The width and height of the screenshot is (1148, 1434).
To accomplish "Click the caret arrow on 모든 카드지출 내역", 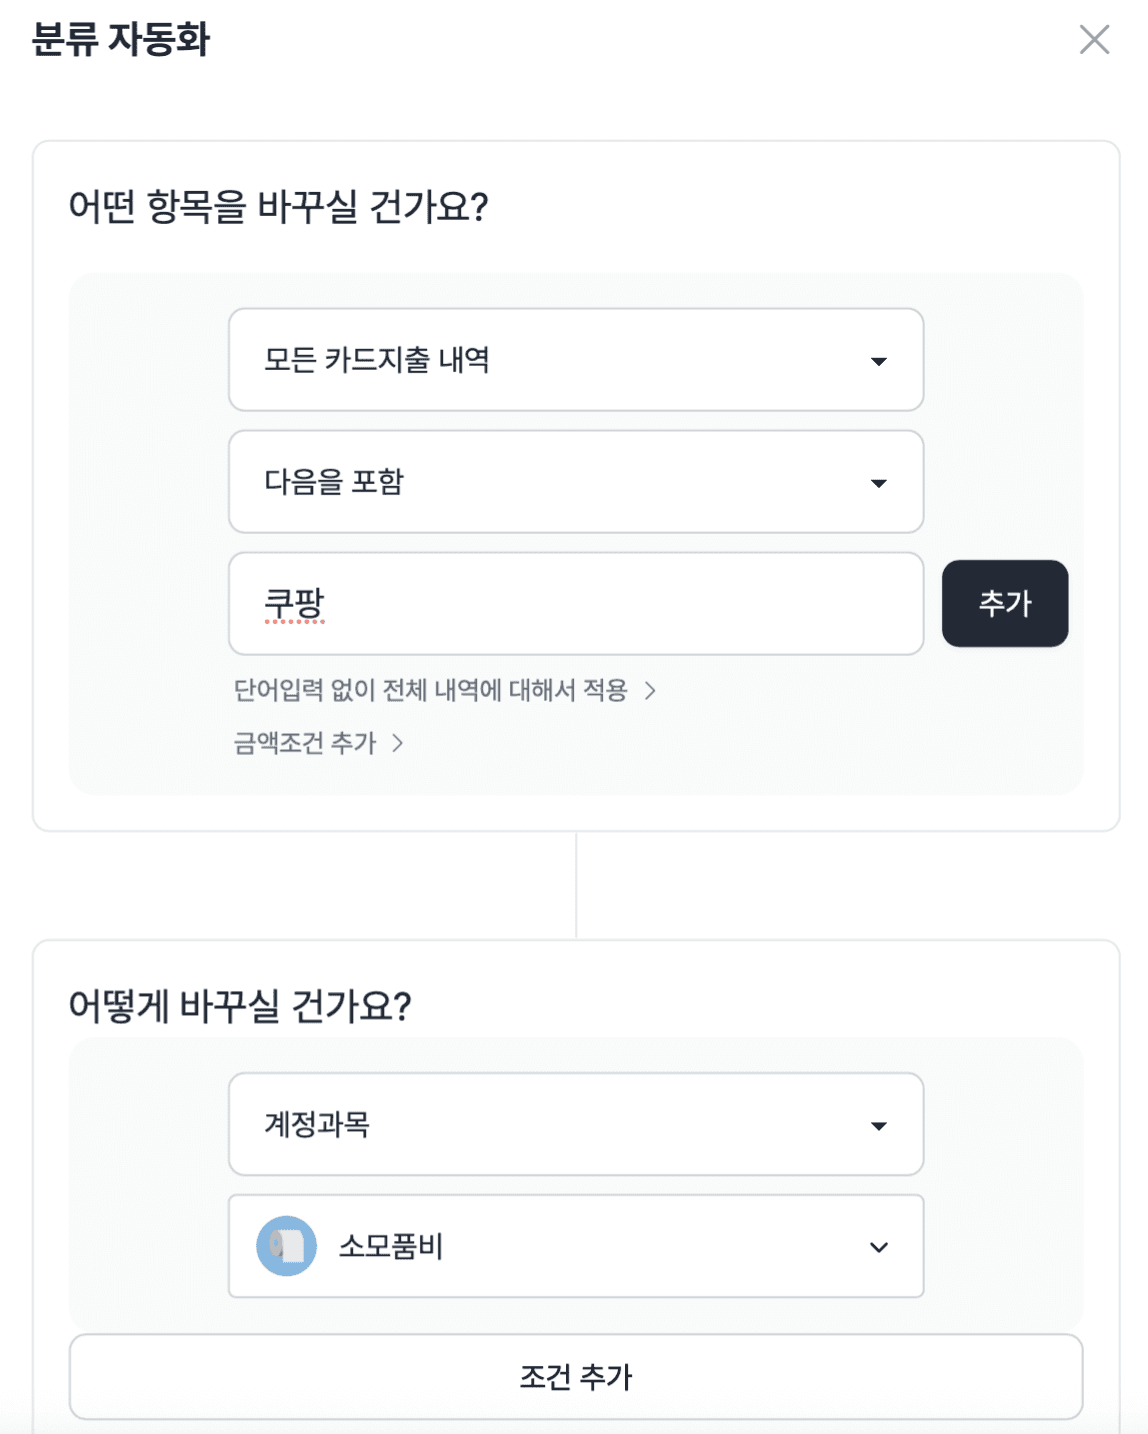I will [879, 361].
